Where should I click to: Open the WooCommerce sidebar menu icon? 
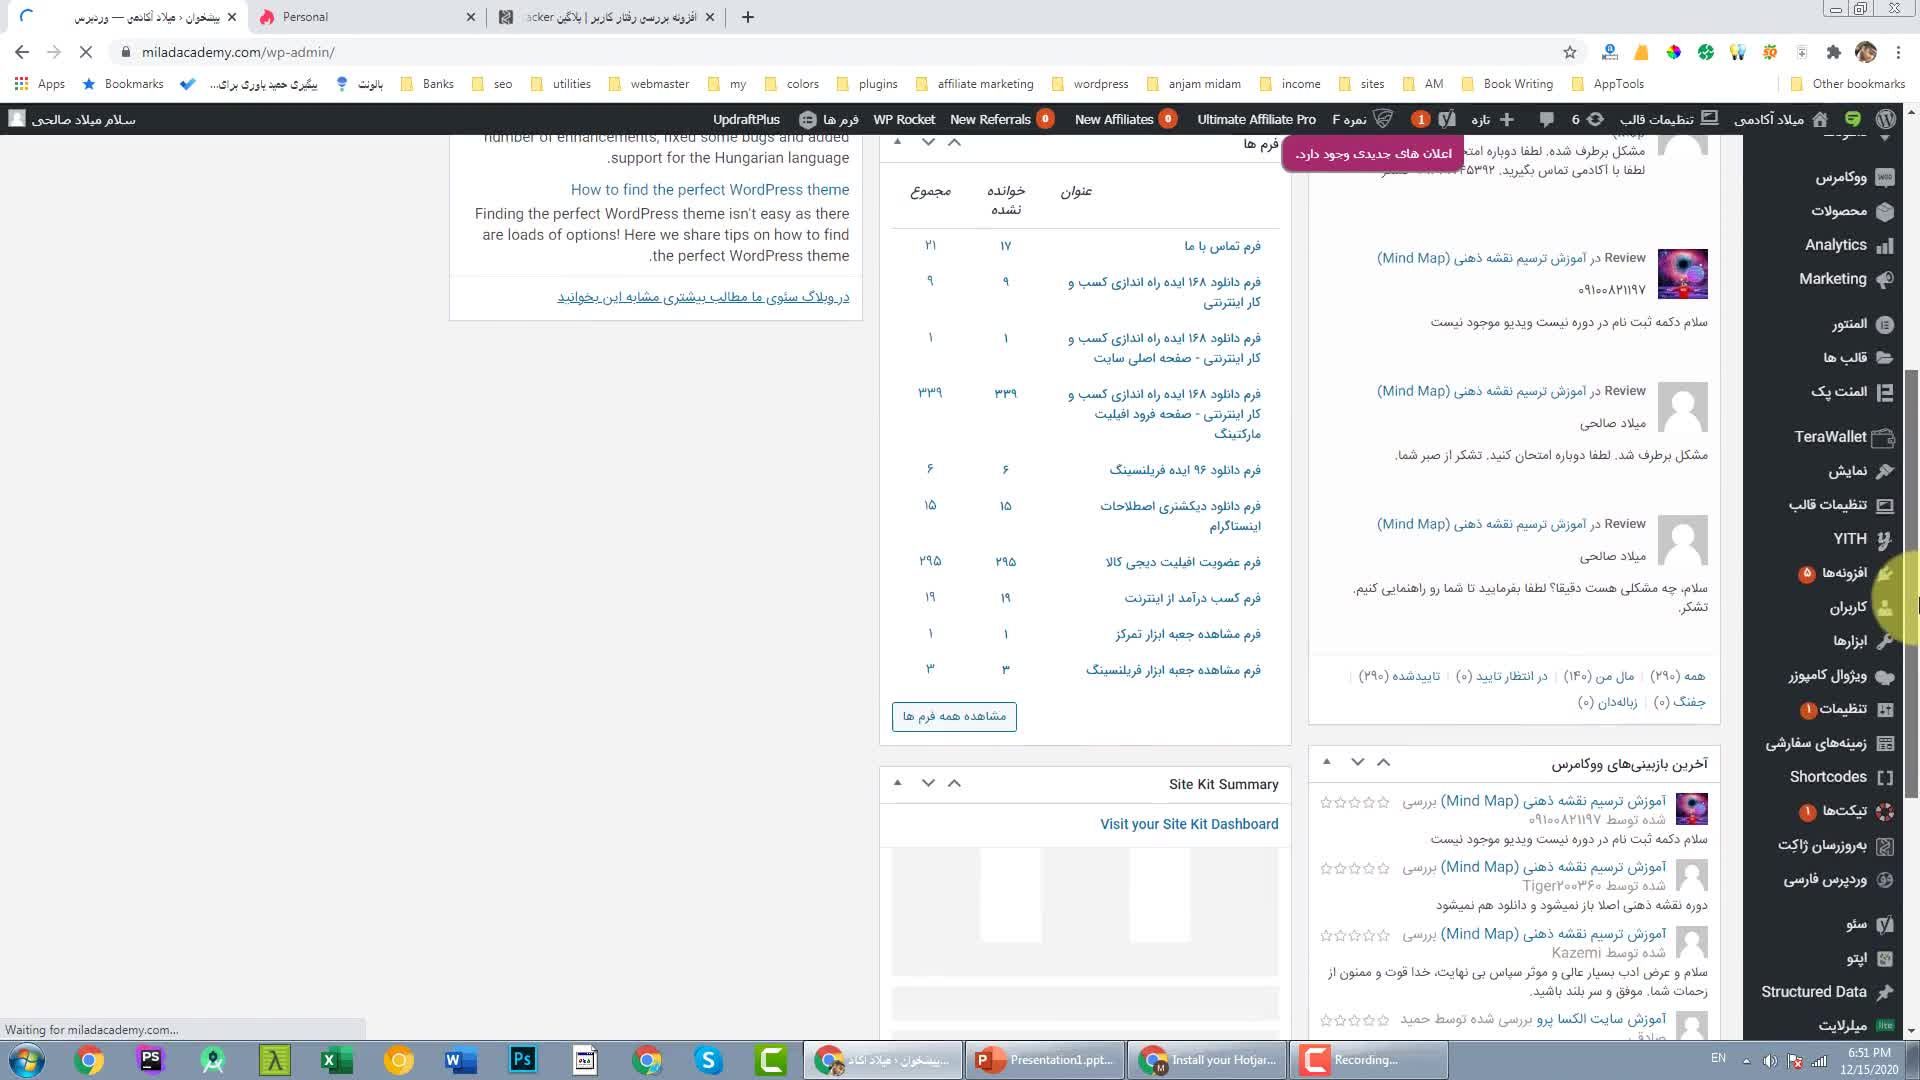click(1885, 178)
